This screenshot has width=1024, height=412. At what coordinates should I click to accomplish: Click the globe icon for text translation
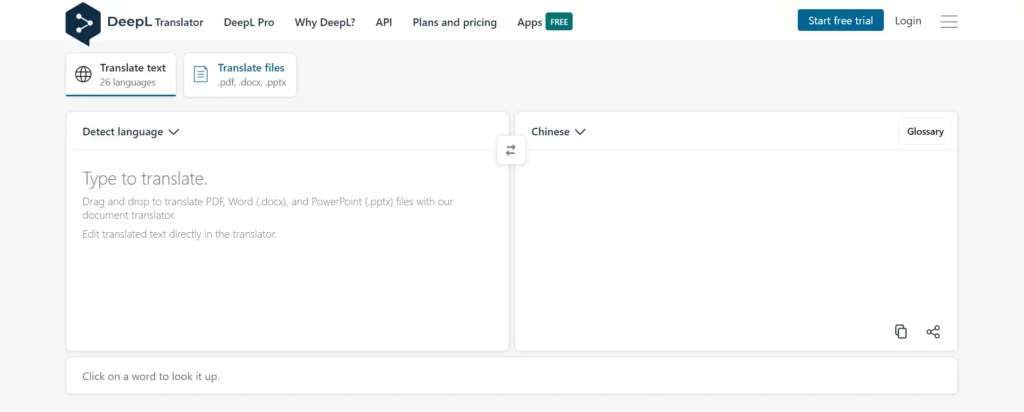click(84, 75)
